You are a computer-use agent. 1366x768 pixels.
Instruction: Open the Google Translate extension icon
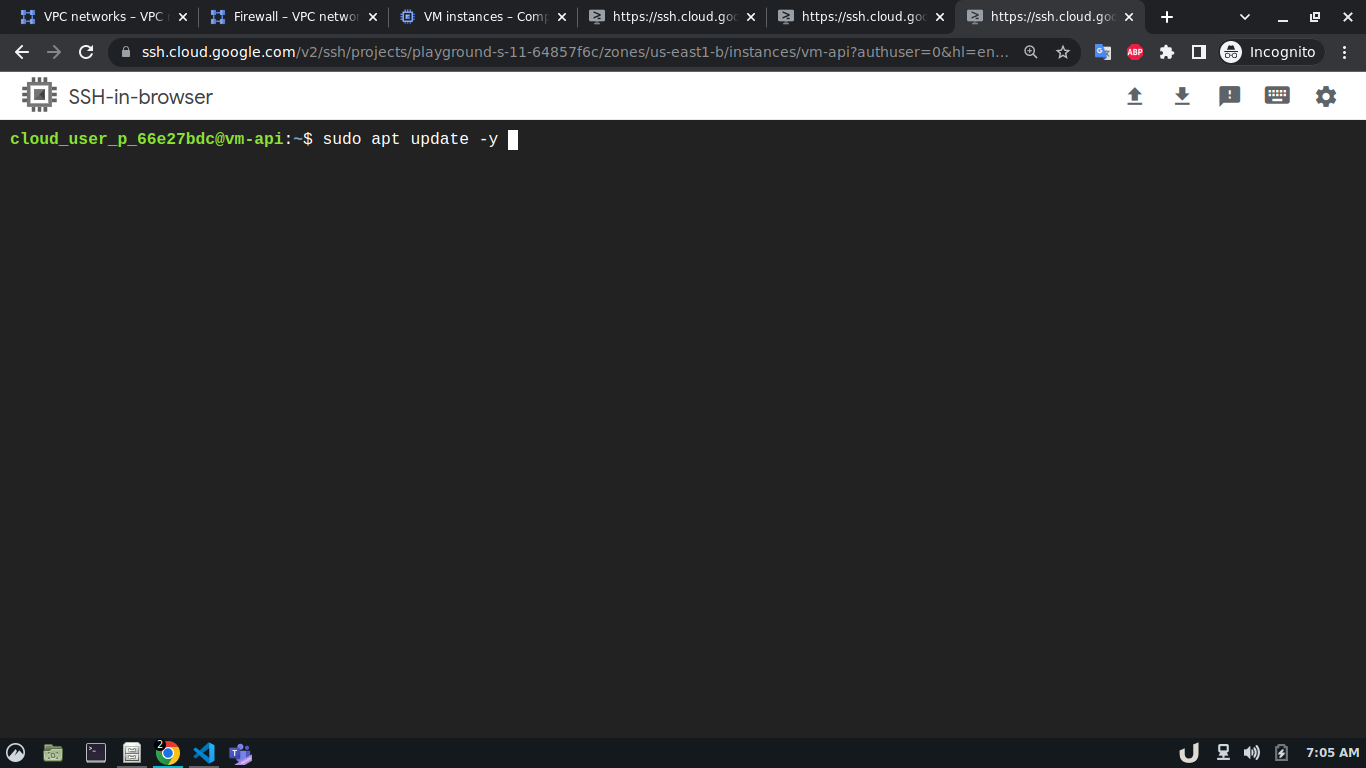point(1103,52)
